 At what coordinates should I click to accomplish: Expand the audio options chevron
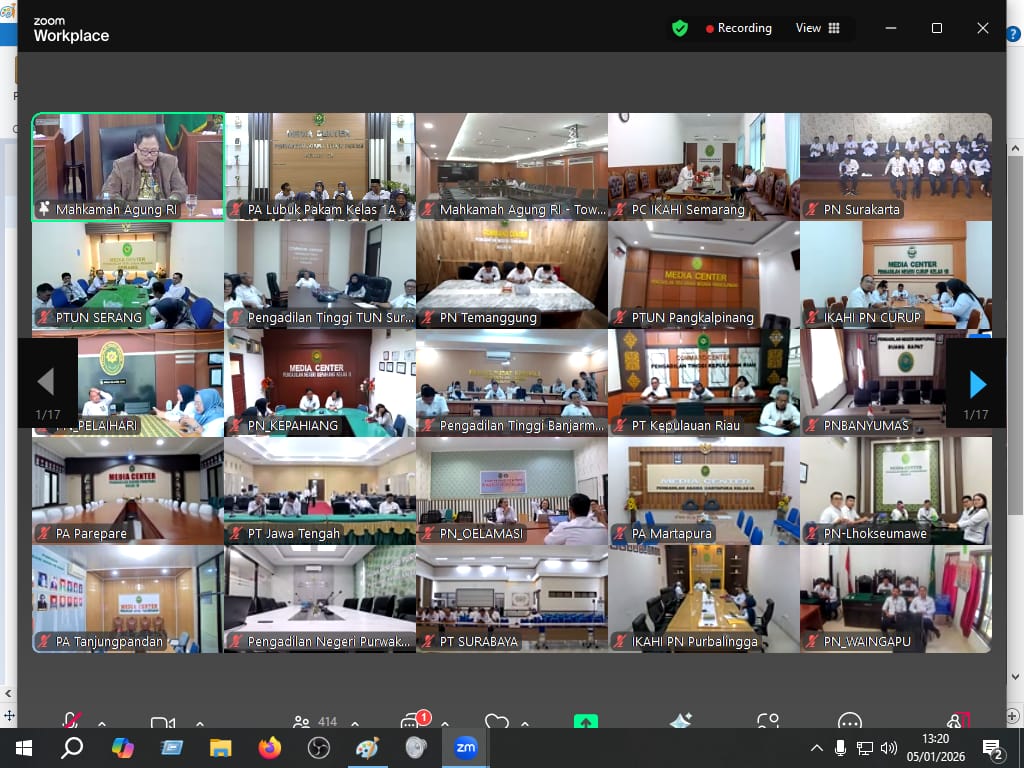tap(101, 723)
